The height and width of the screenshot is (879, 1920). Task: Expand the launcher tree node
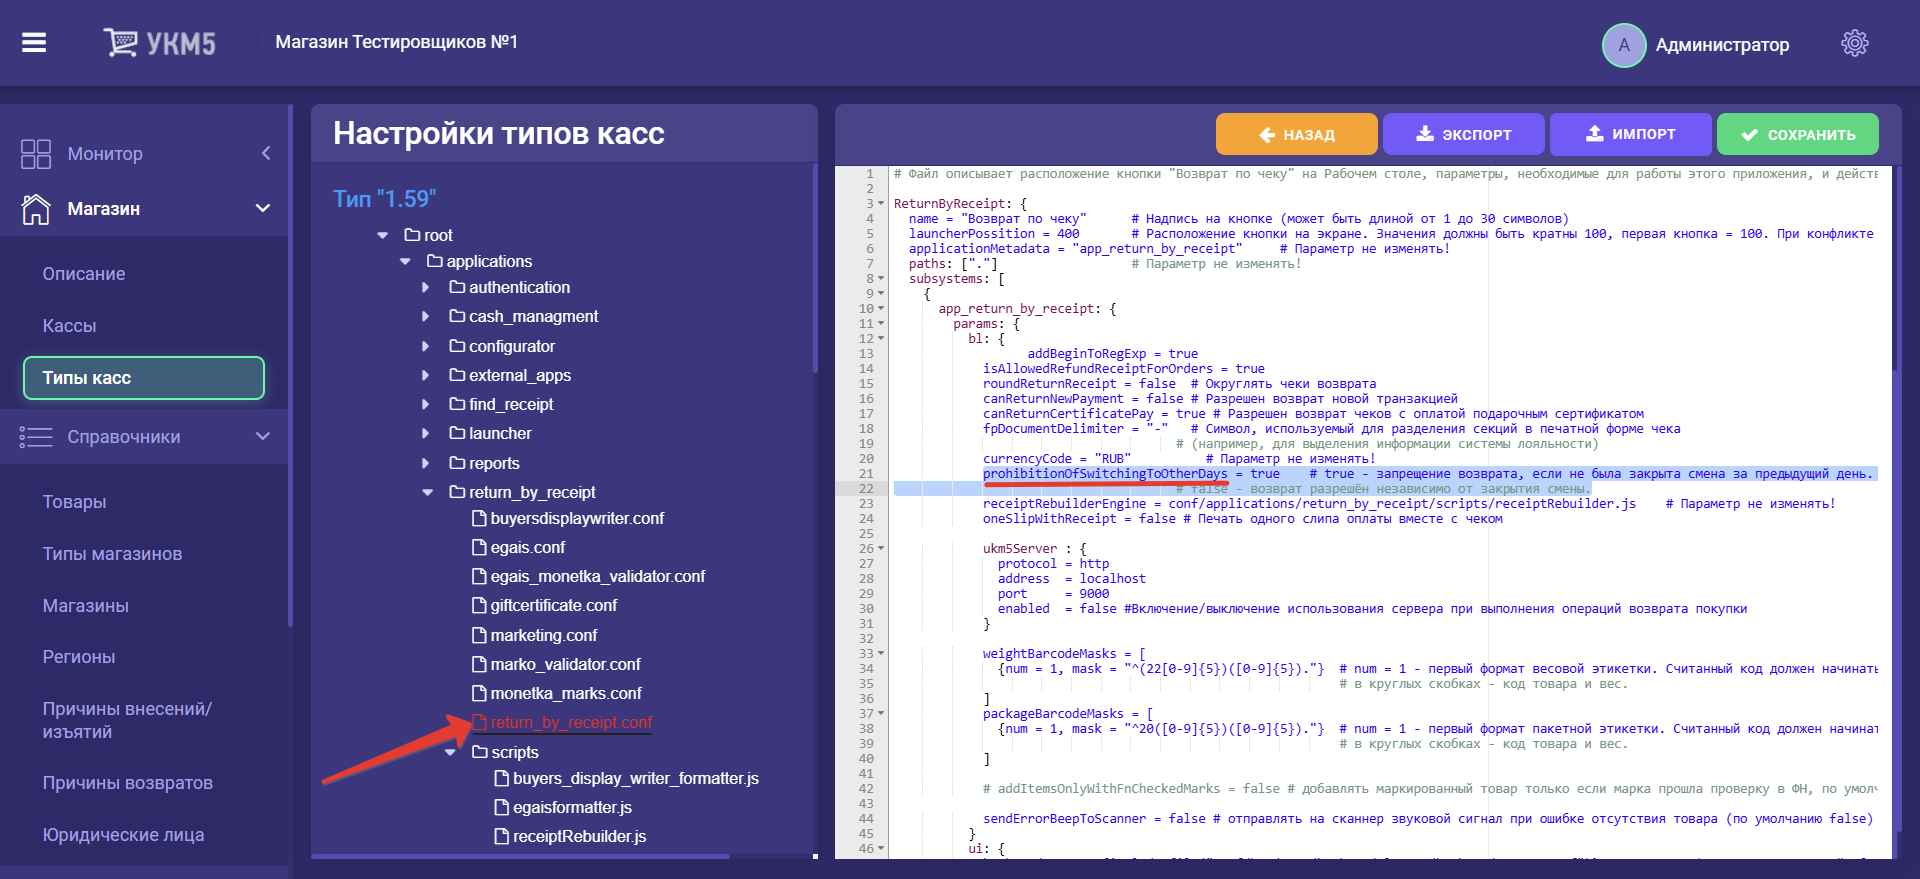point(426,433)
